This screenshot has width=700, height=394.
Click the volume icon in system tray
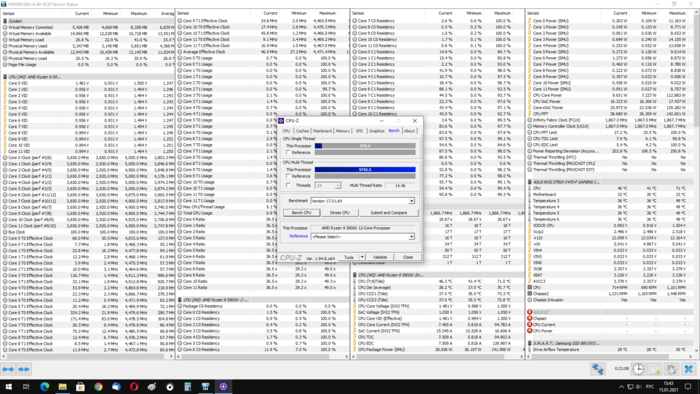pos(639,386)
